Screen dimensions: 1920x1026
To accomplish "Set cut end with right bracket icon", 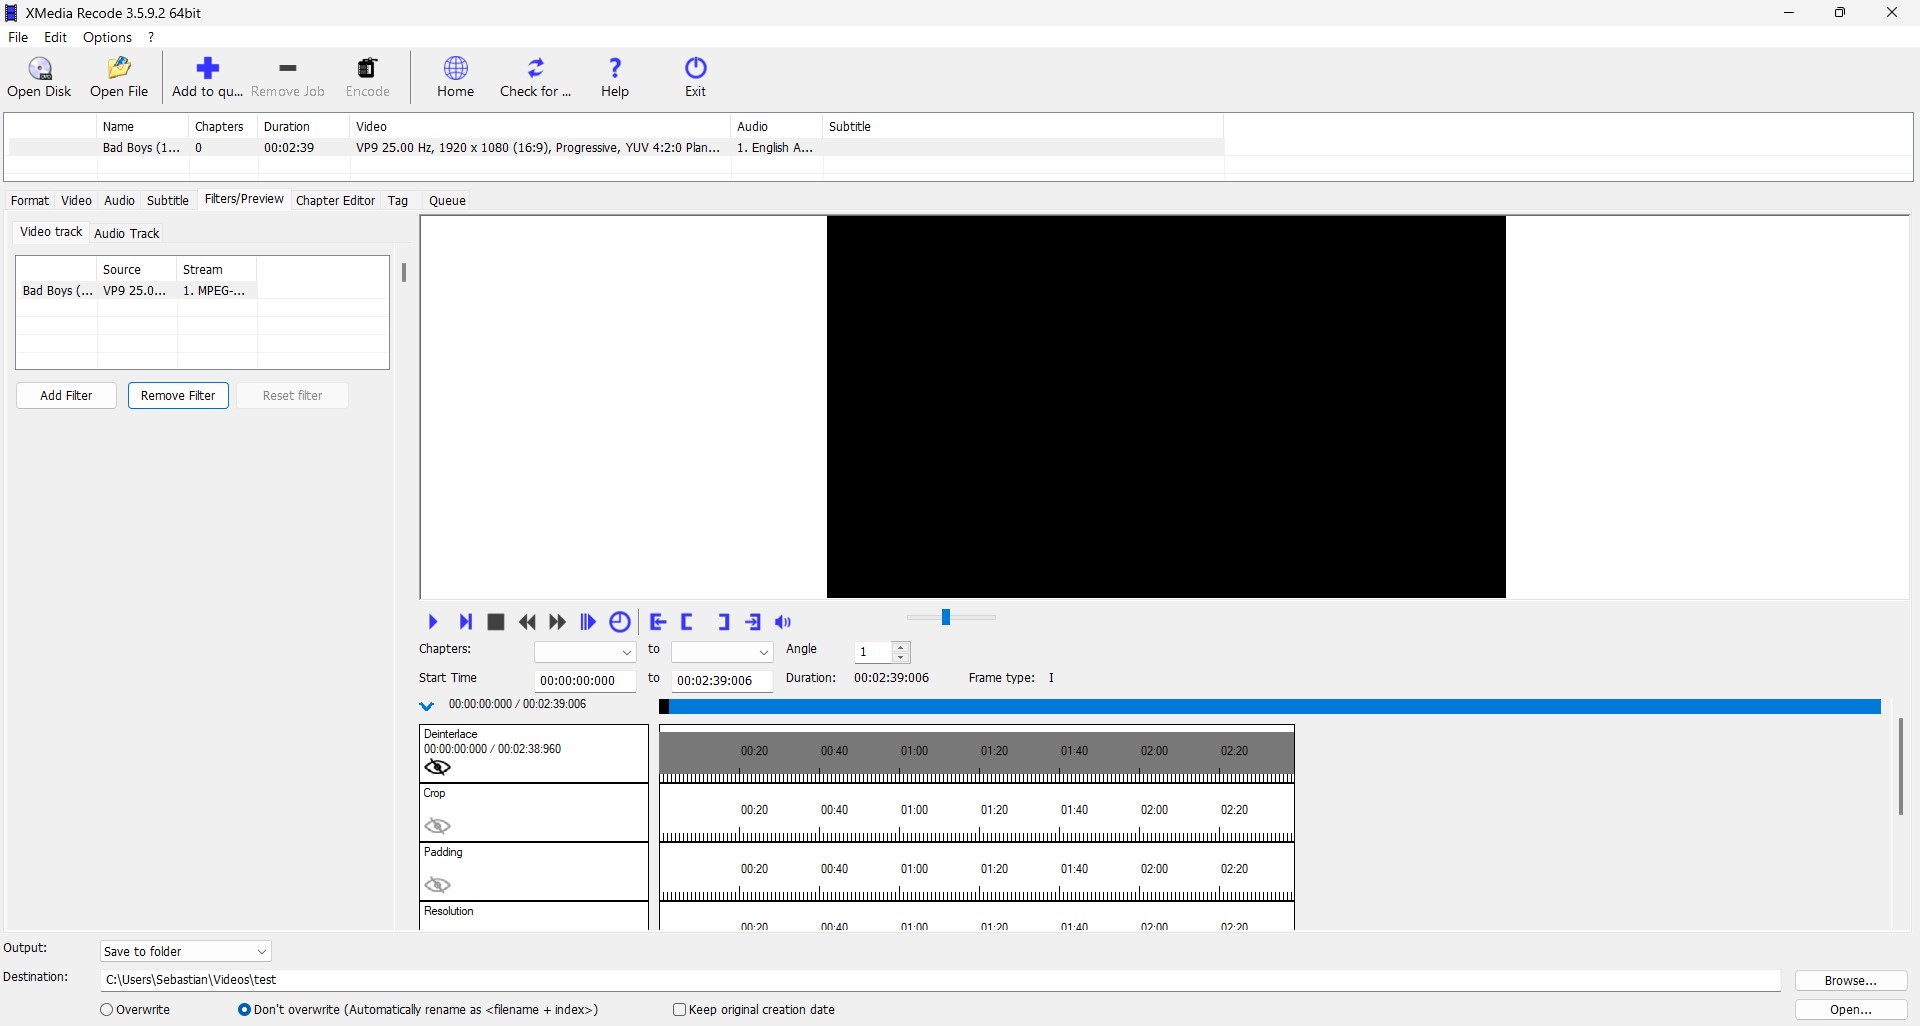I will pos(724,622).
